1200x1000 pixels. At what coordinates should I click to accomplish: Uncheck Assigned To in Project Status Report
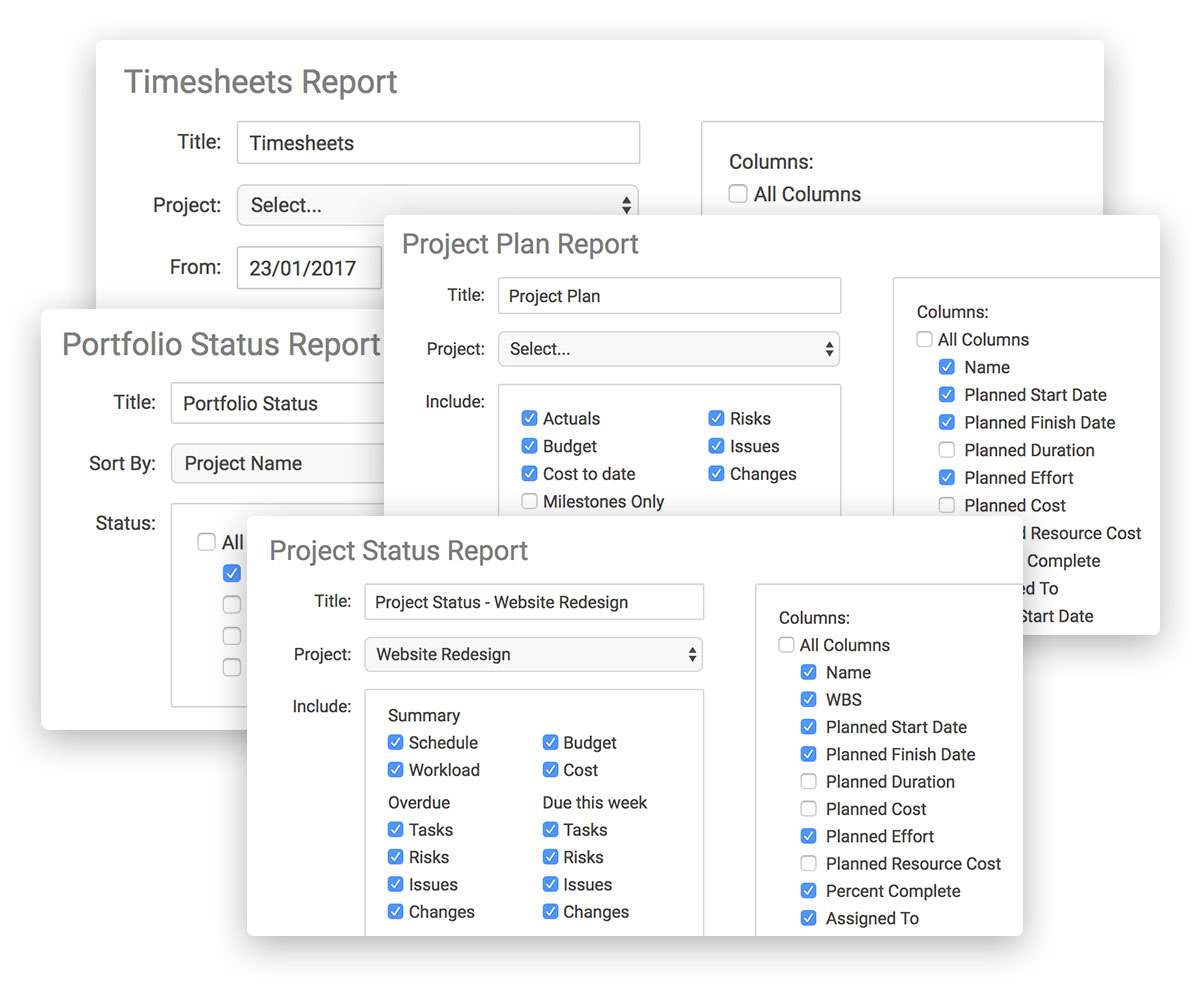pyautogui.click(x=809, y=918)
